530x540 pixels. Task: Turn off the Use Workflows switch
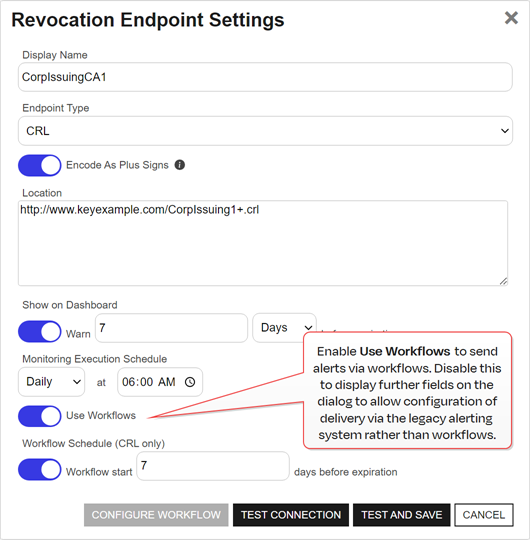coord(40,416)
